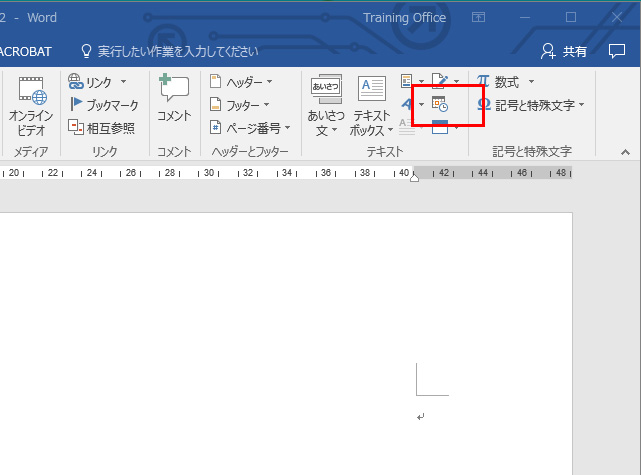Open the ACROBAT ribbon tab
The width and height of the screenshot is (641, 475).
pyautogui.click(x=27, y=50)
